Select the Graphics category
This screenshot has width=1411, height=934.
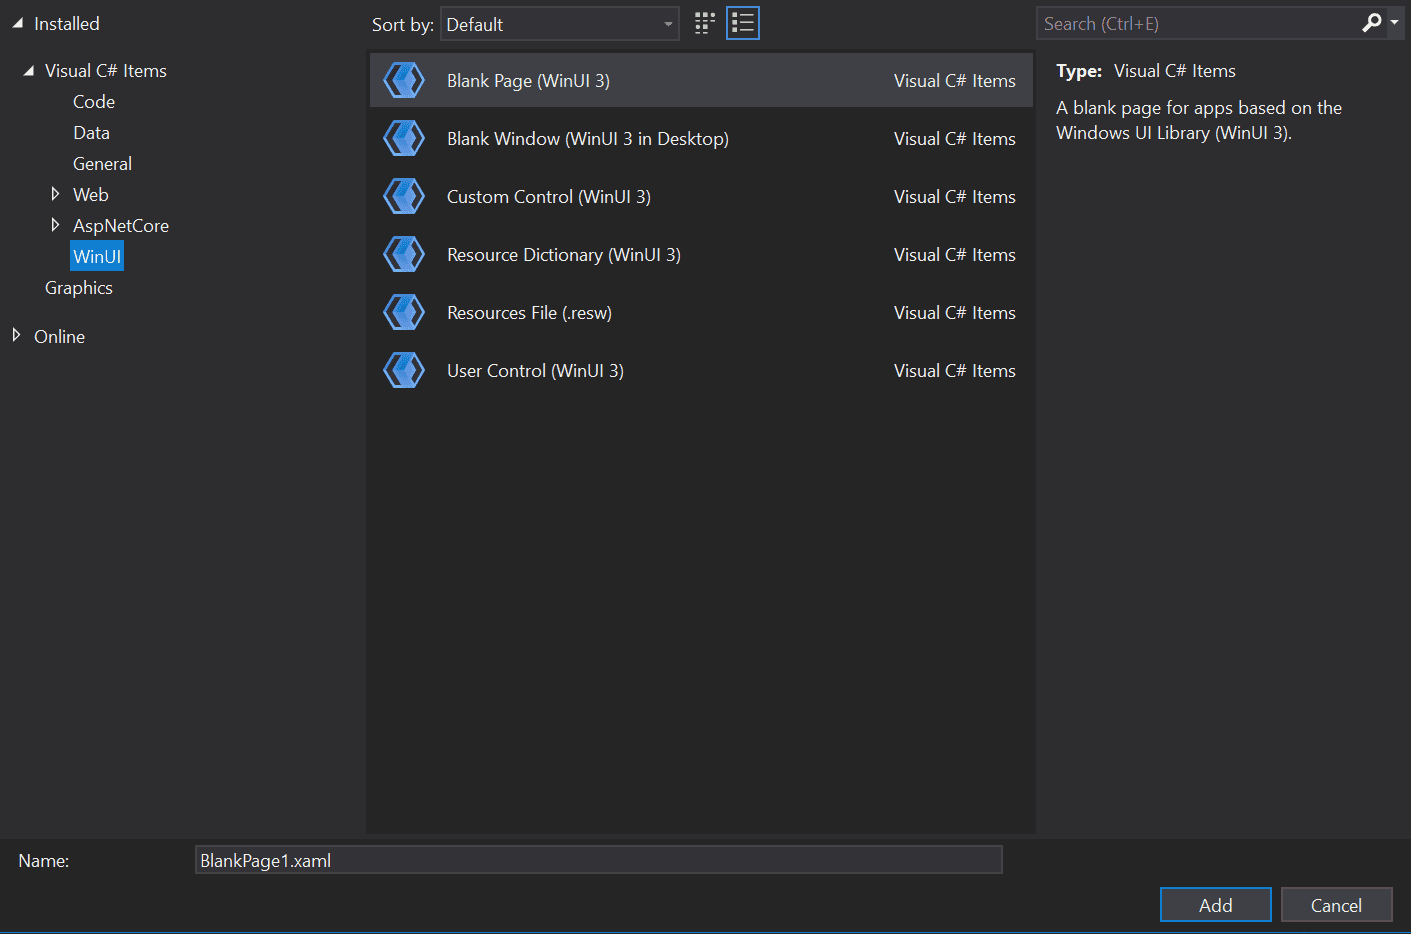point(79,288)
